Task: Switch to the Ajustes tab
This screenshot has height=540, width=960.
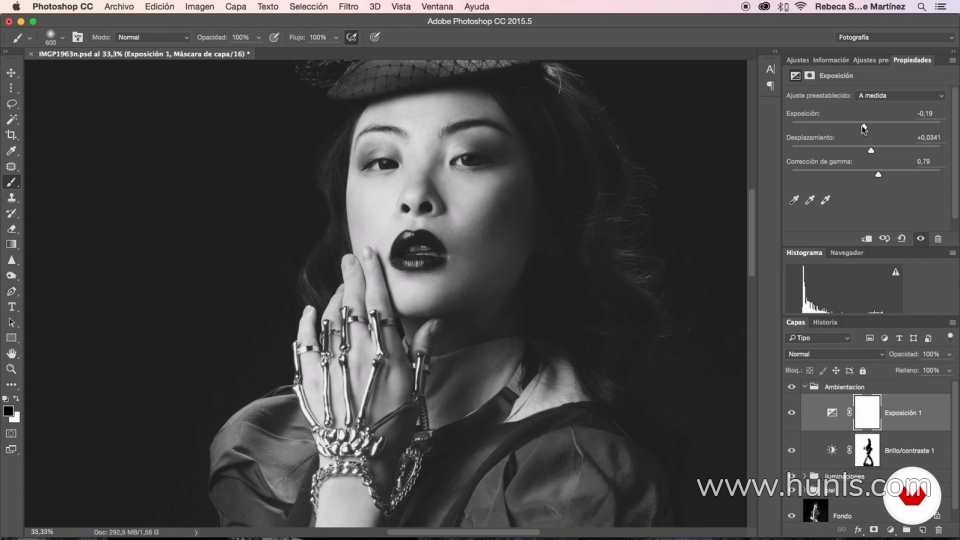Action: [x=797, y=60]
